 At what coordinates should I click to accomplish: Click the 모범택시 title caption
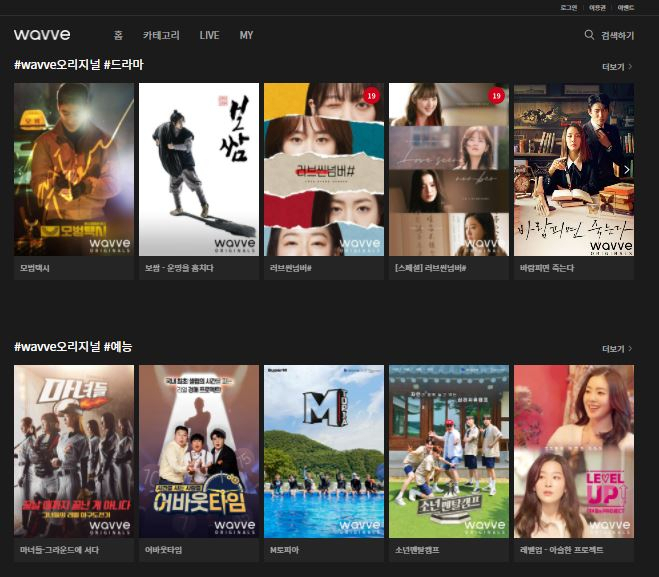pyautogui.click(x=34, y=268)
